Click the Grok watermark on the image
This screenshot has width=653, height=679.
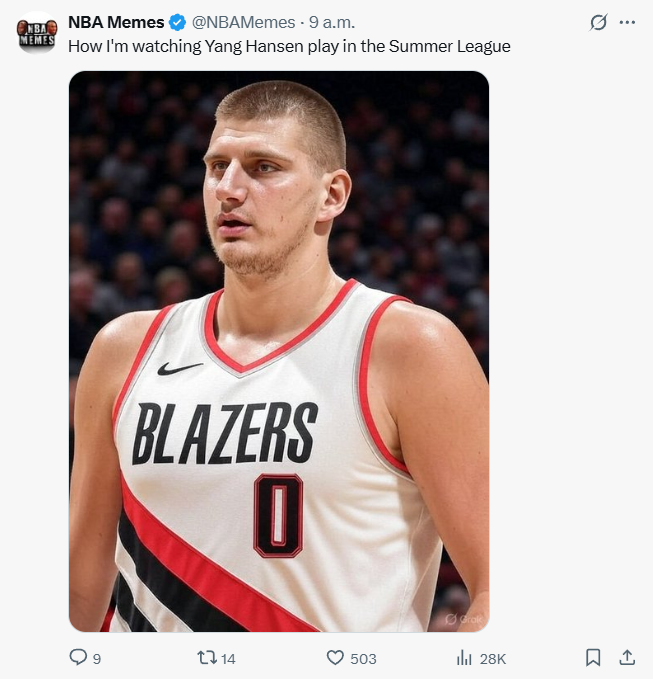pyautogui.click(x=464, y=618)
